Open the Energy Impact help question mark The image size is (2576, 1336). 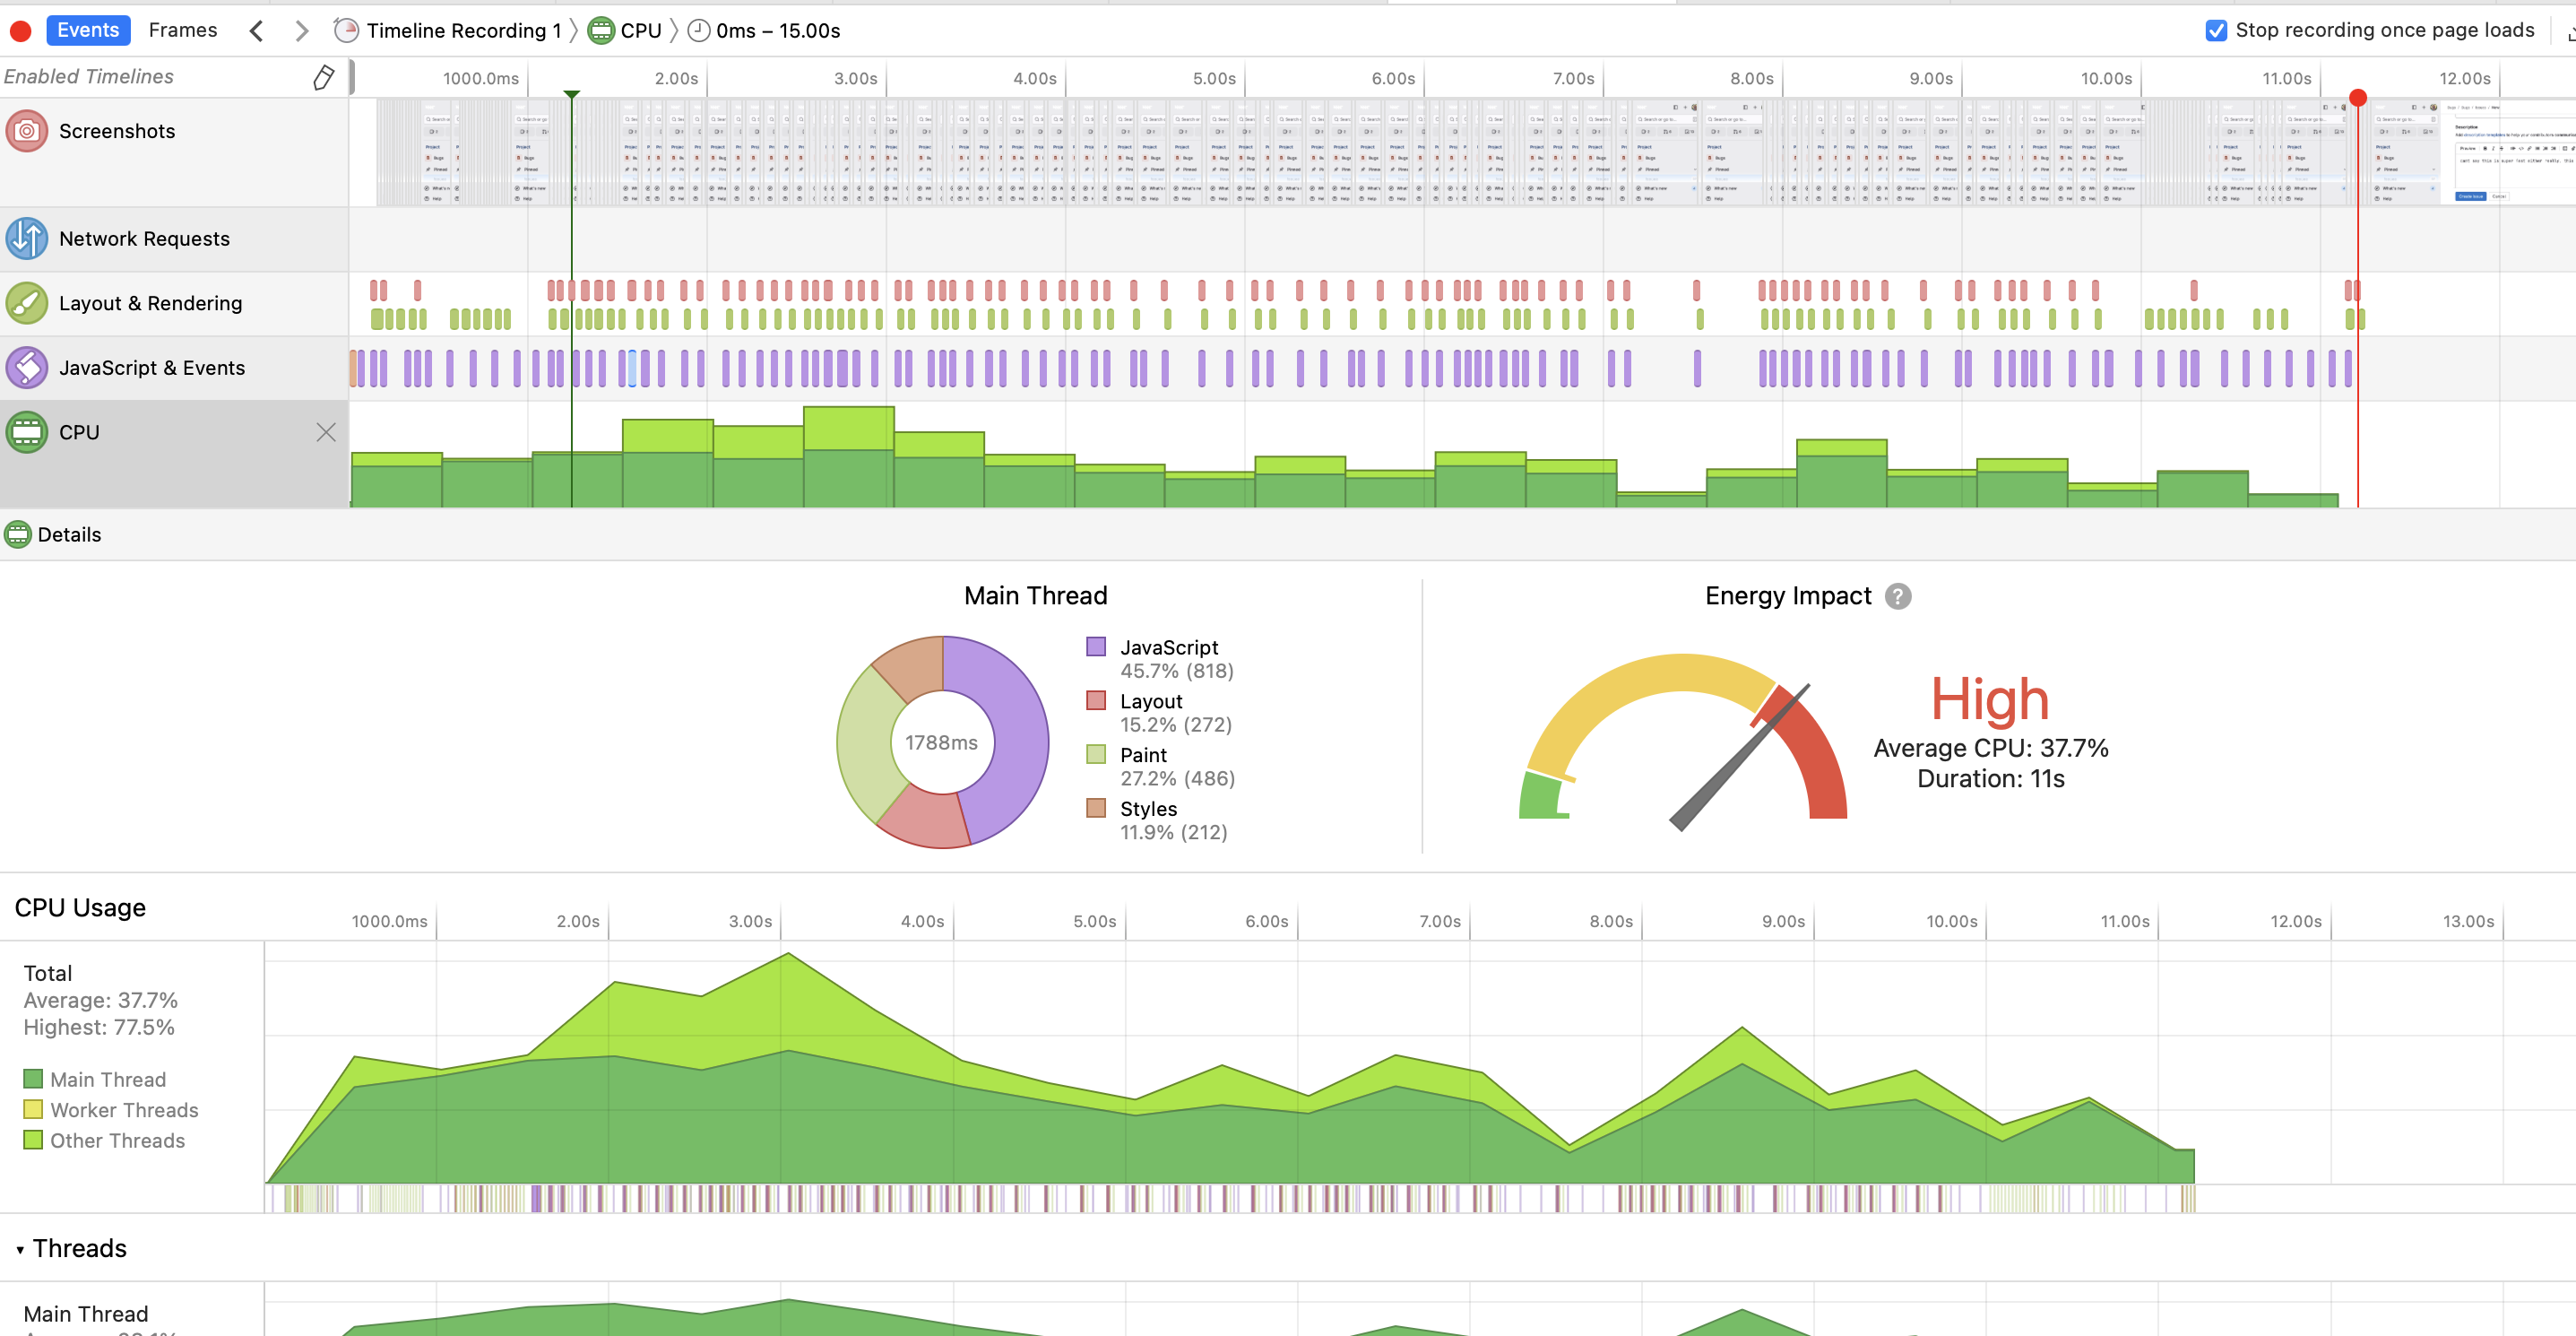pyautogui.click(x=1897, y=596)
